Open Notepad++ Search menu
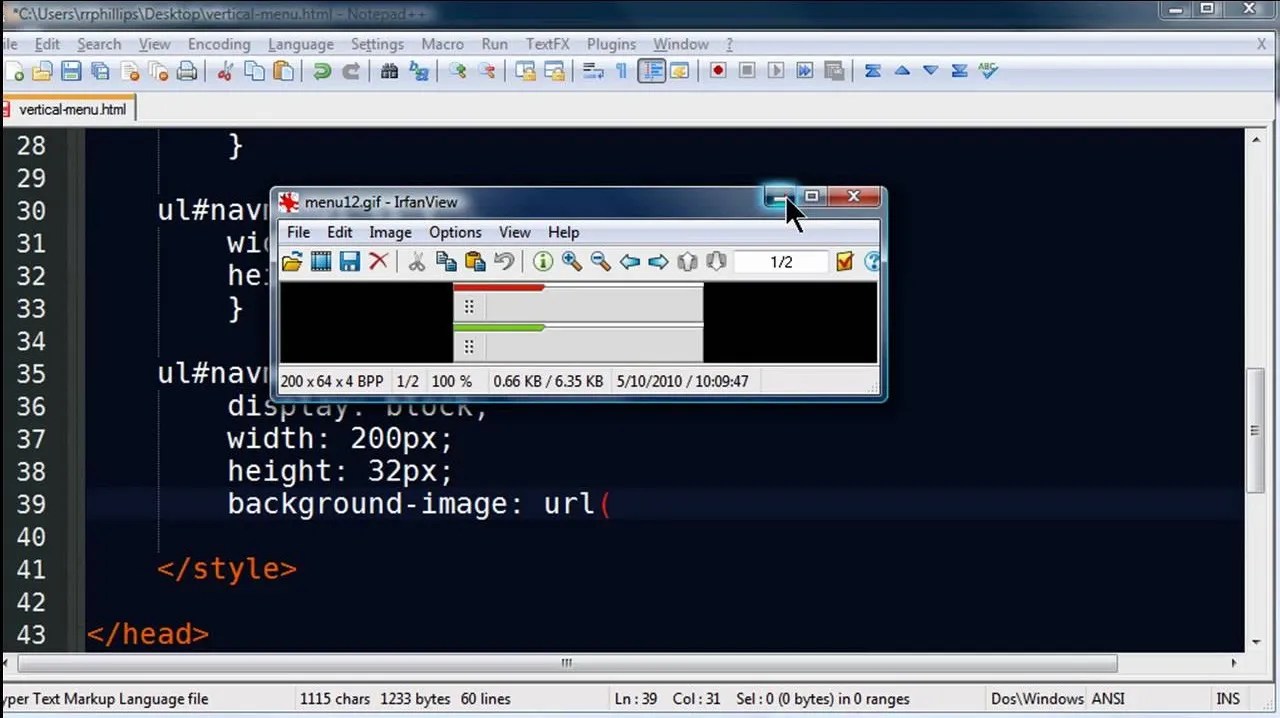The height and width of the screenshot is (718, 1280). (99, 44)
